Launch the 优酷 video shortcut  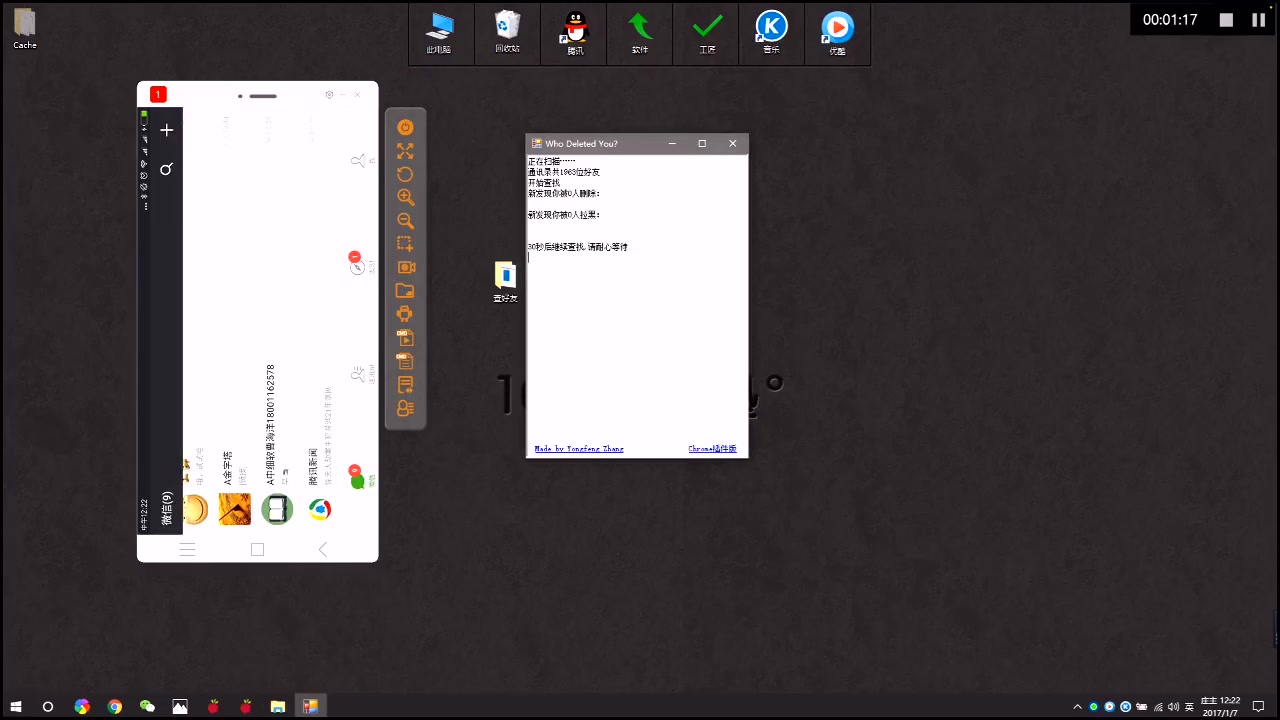pos(837,33)
